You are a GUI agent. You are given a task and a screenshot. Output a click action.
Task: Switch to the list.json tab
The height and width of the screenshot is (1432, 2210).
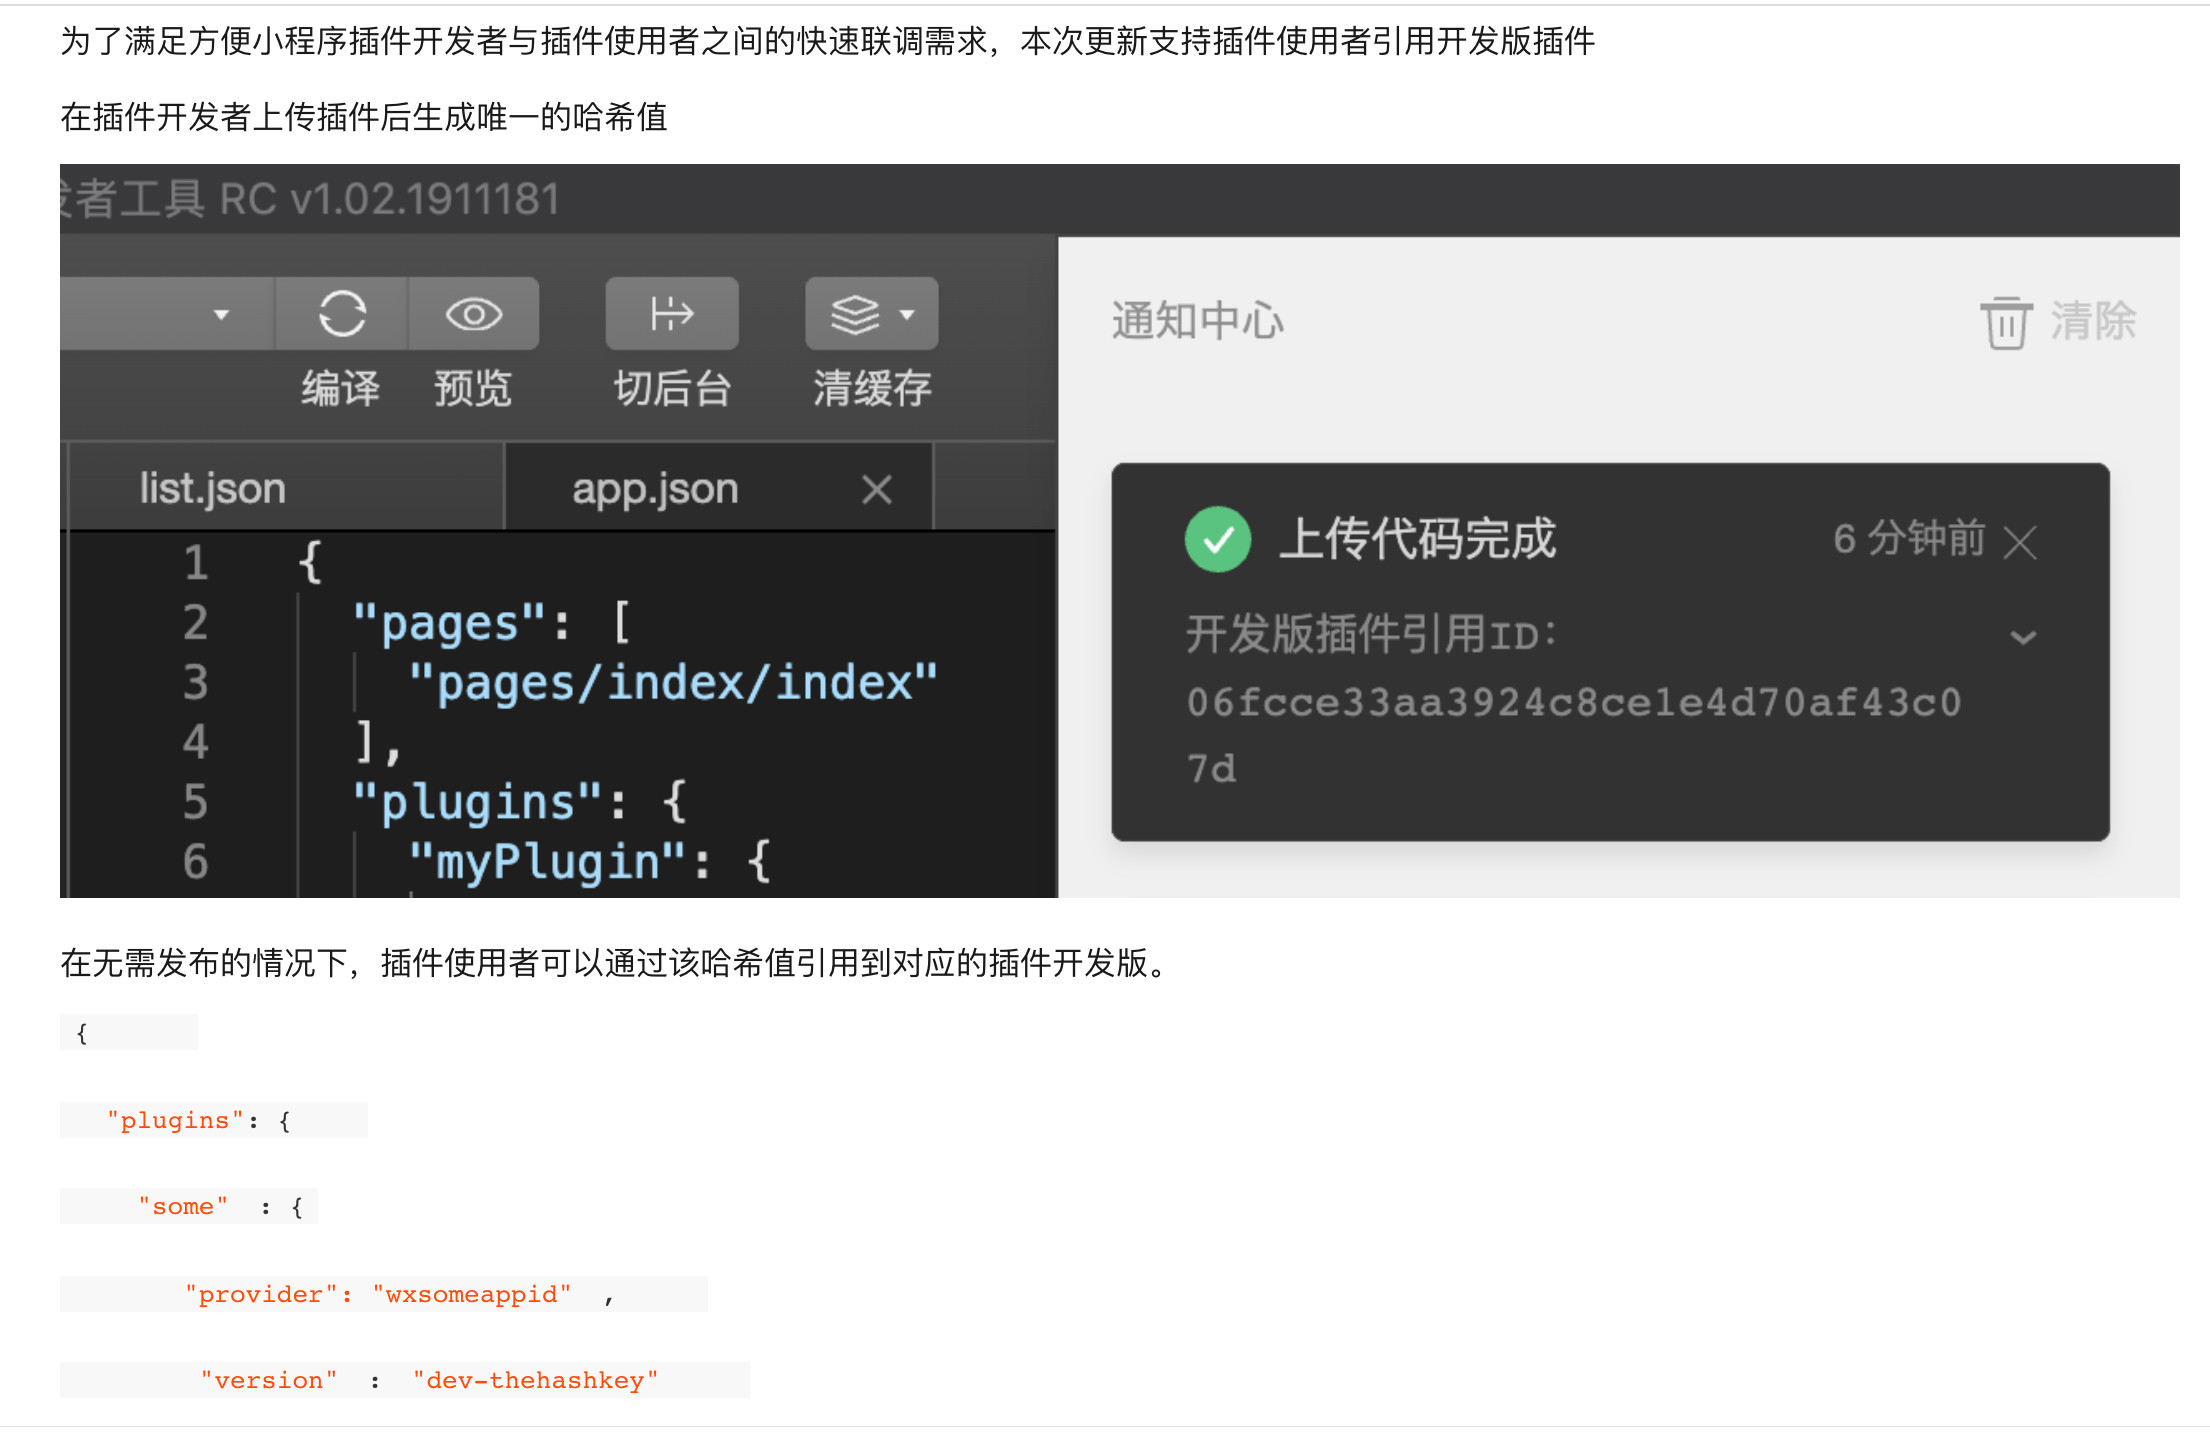pyautogui.click(x=212, y=489)
